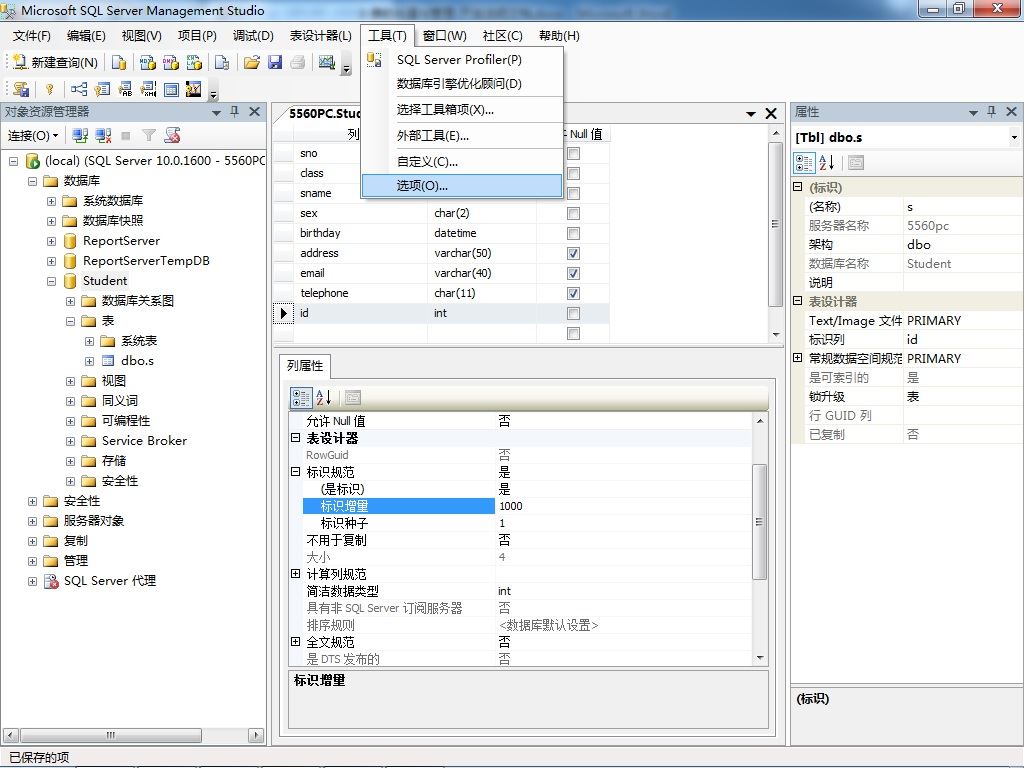Click the Set Primary Key icon

pyautogui.click(x=50, y=89)
